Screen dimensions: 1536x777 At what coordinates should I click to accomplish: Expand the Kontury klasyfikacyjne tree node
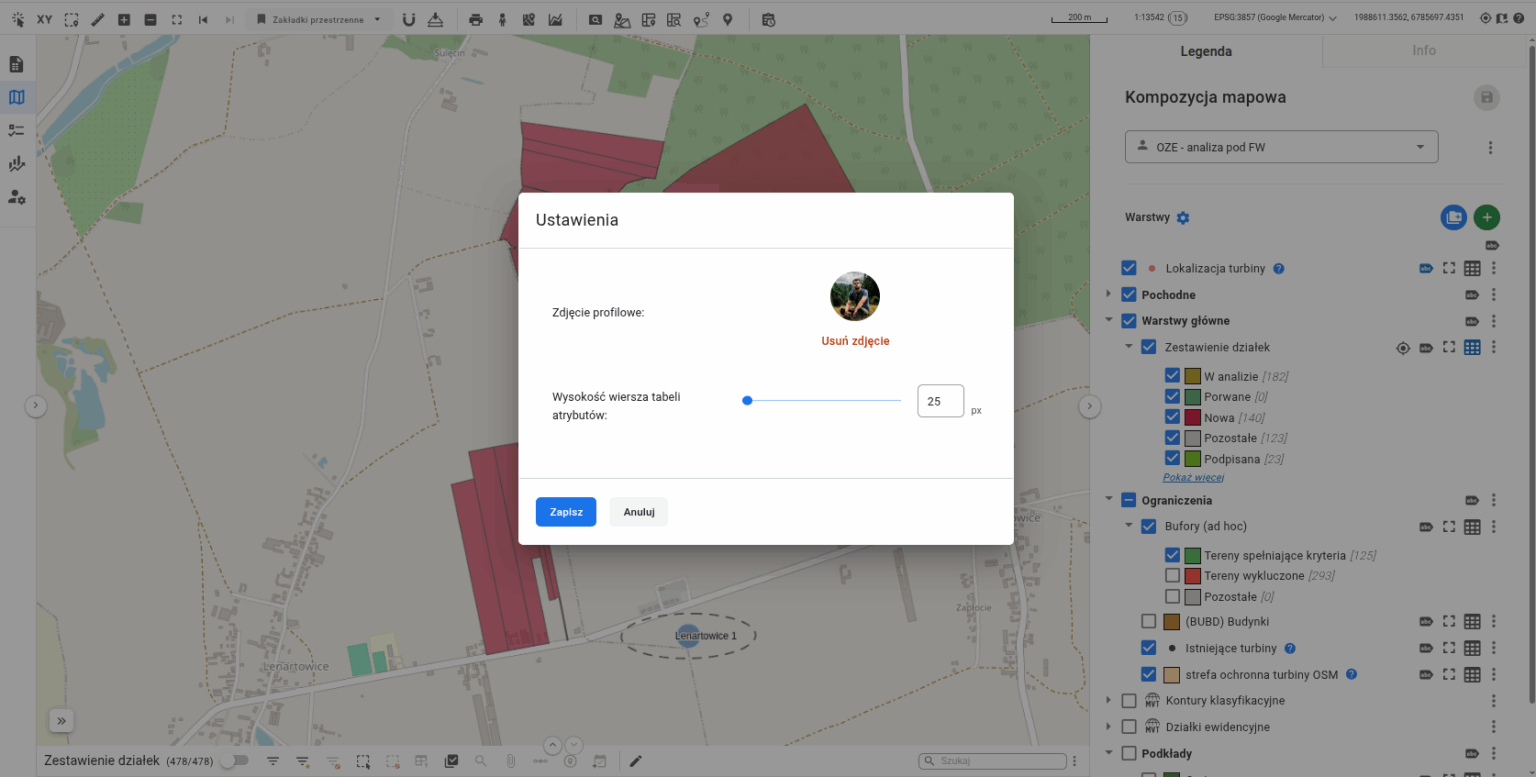[1109, 701]
